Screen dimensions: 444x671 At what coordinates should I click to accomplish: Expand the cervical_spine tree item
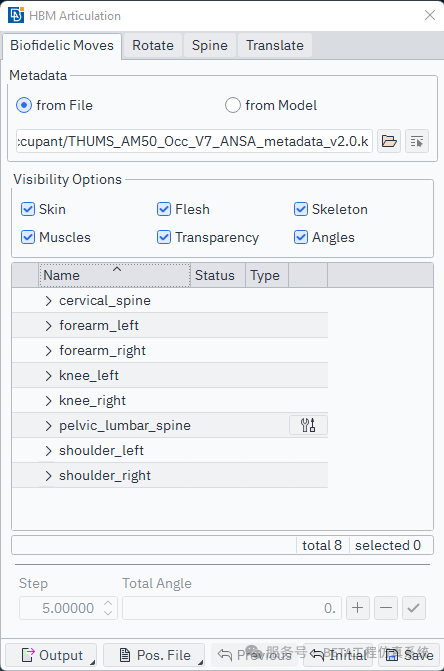[48, 301]
